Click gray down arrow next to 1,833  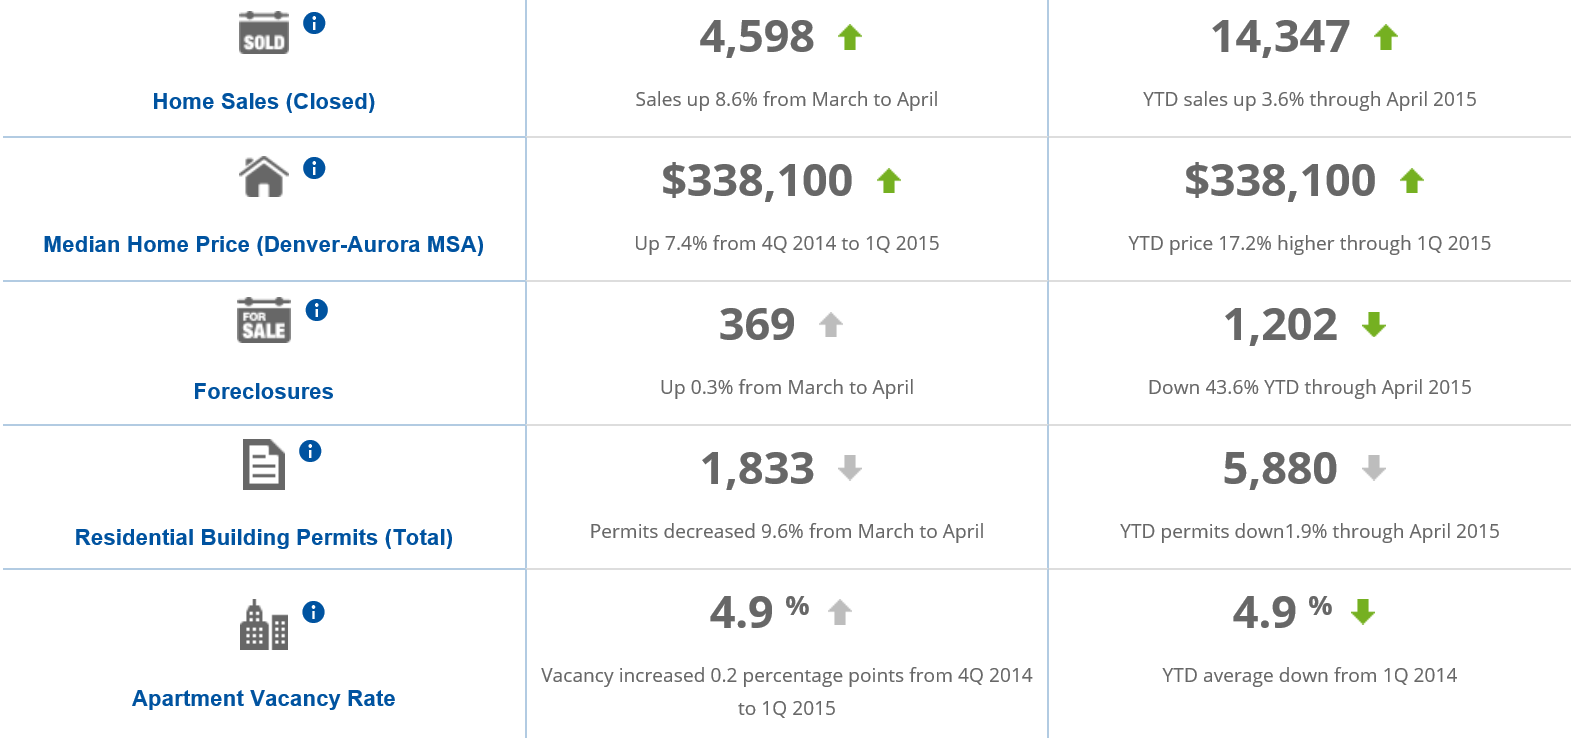(x=850, y=468)
